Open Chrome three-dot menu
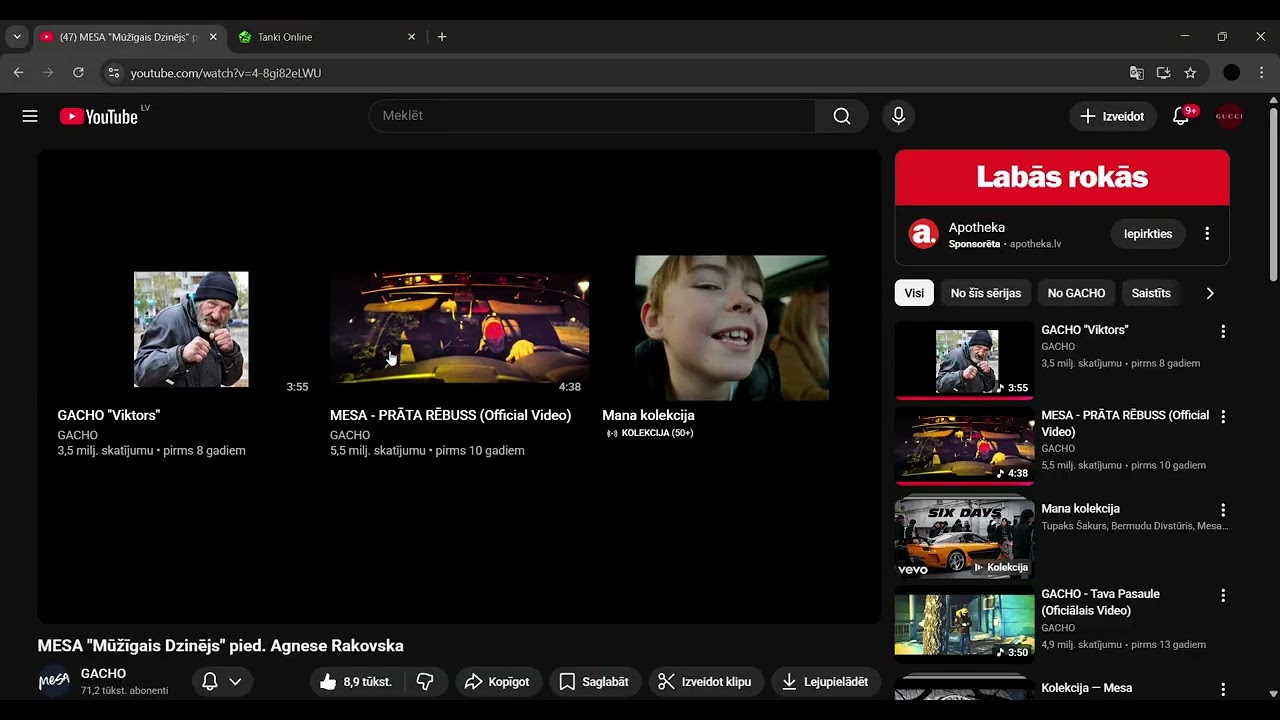Image resolution: width=1280 pixels, height=720 pixels. [x=1262, y=73]
